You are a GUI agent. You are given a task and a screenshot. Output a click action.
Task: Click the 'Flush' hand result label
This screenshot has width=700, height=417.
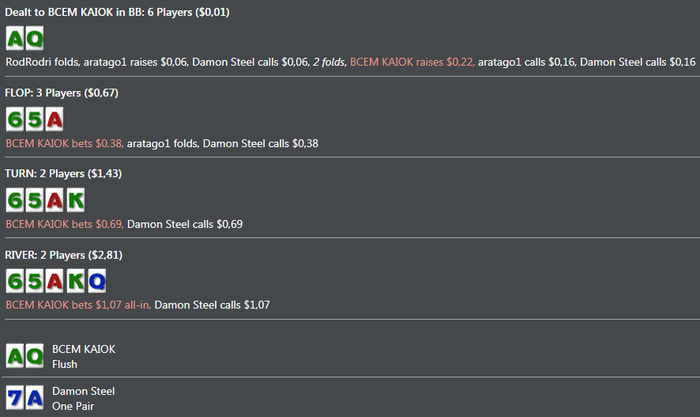pos(65,365)
